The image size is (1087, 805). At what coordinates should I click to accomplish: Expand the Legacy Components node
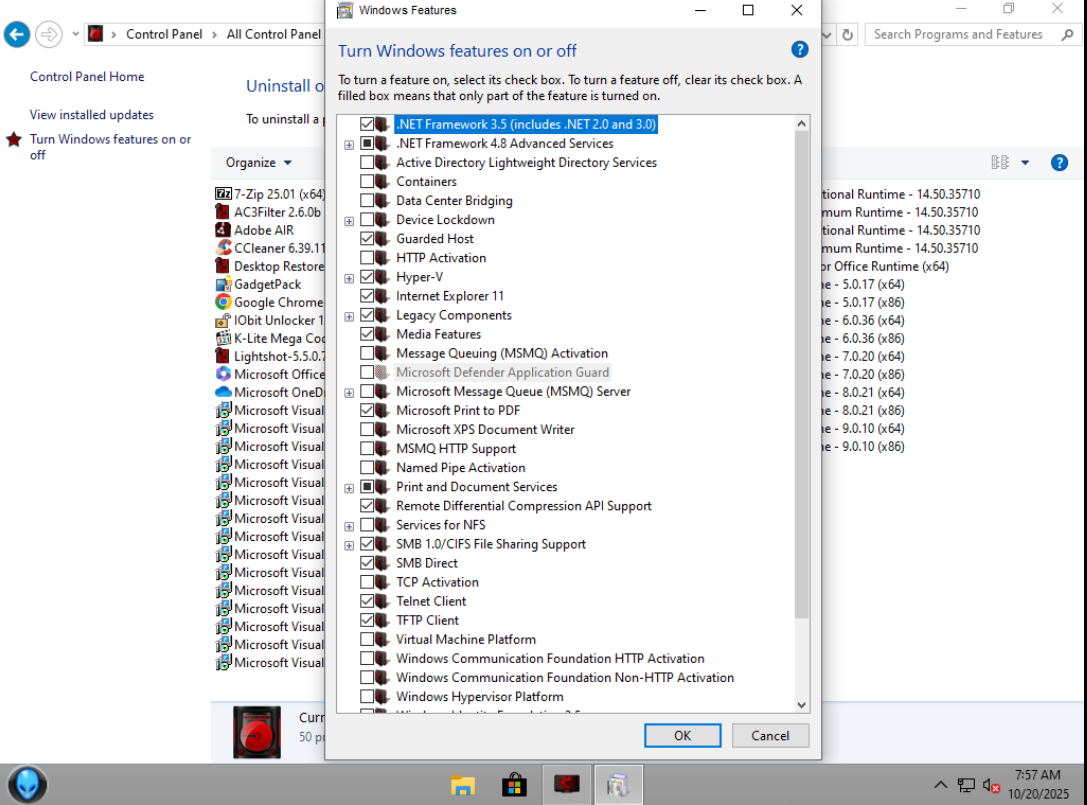(349, 316)
